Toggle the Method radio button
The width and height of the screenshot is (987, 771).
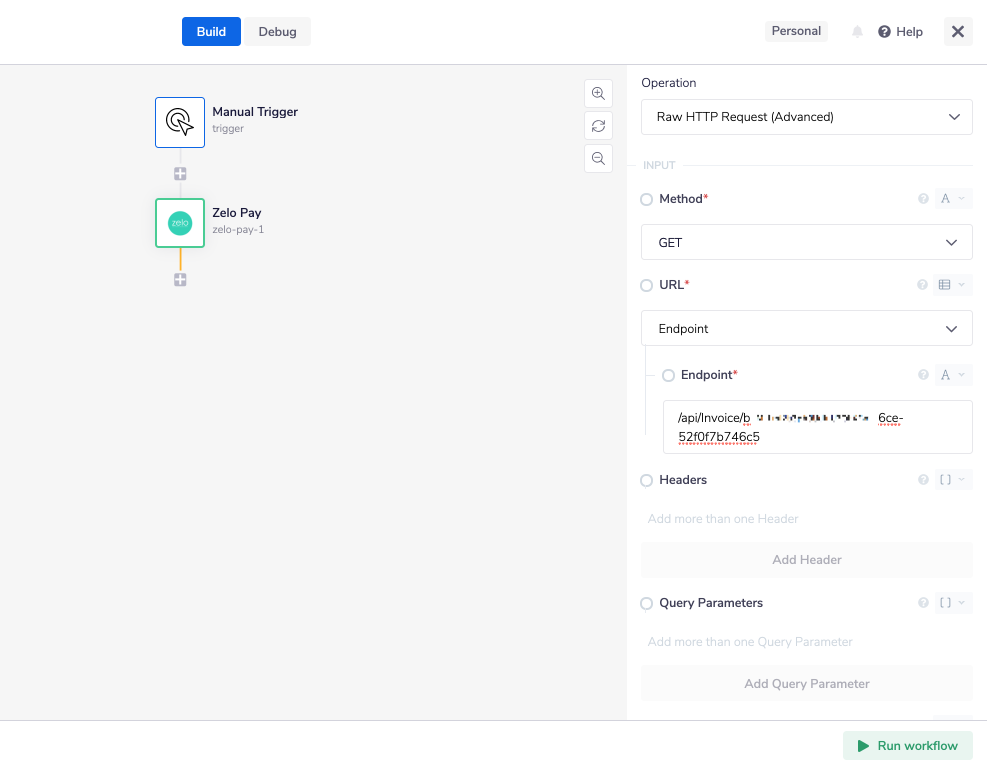[647, 200]
